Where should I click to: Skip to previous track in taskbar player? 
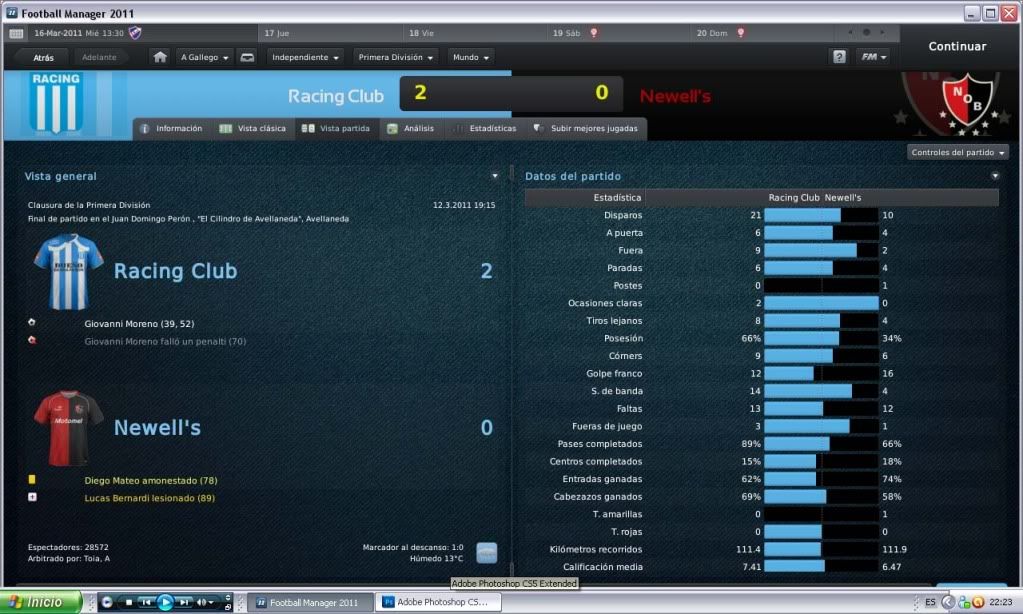[146, 602]
